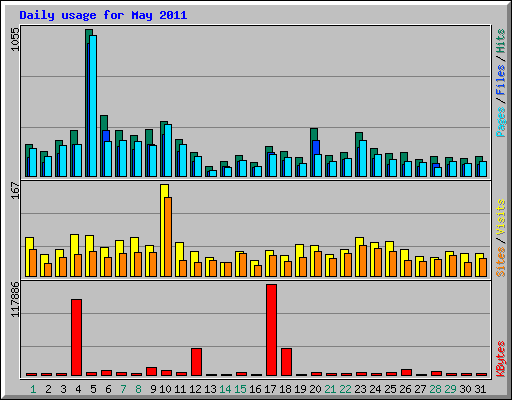Click day label 22 on the x-axis
The image size is (512, 400).
tap(345, 389)
